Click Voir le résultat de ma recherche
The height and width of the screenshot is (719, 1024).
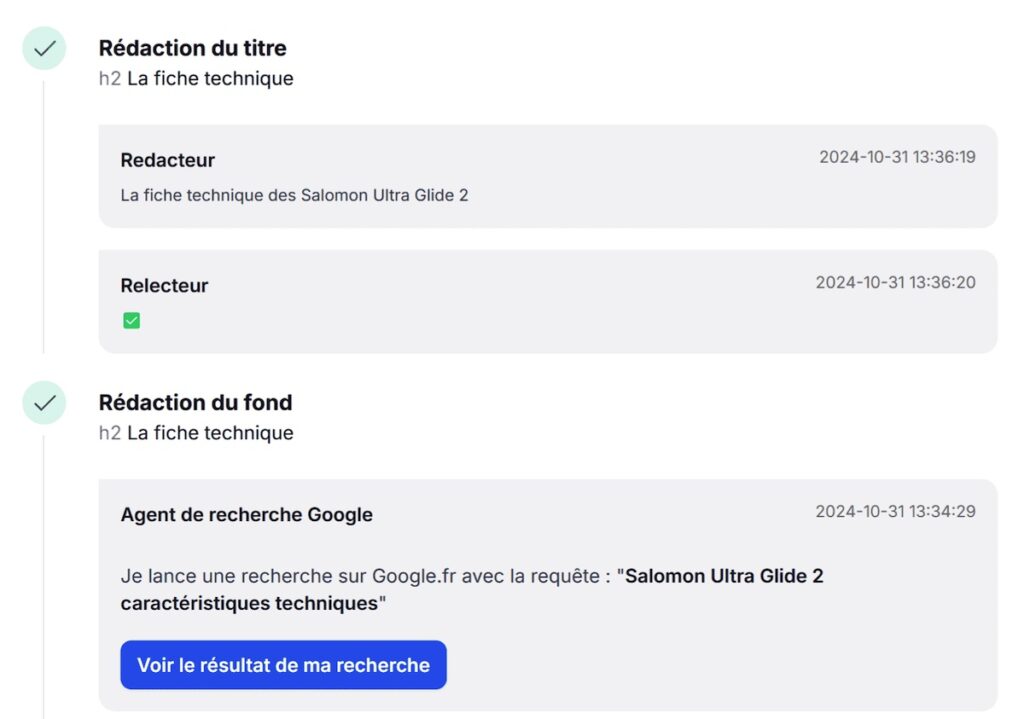(283, 664)
